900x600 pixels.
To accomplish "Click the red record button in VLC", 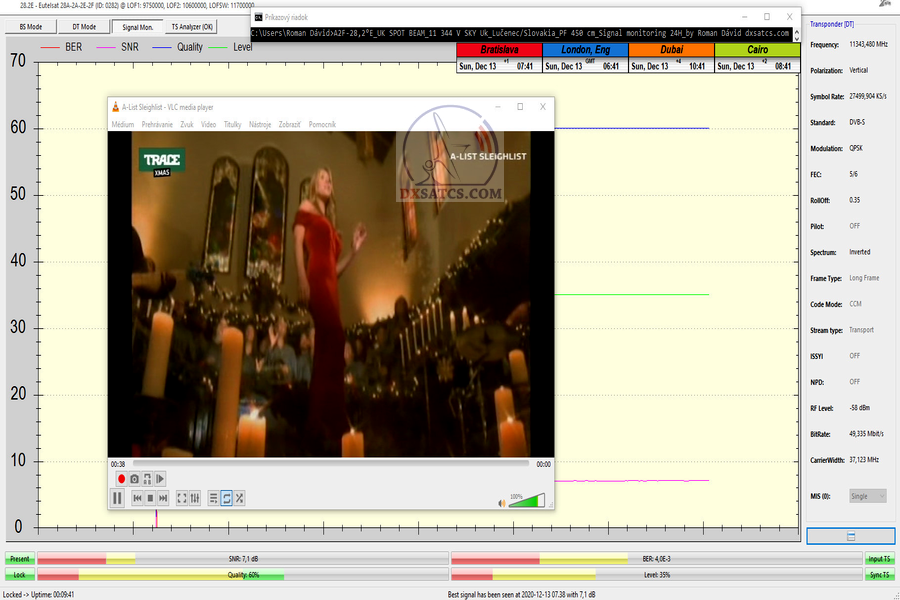I will click(x=122, y=479).
